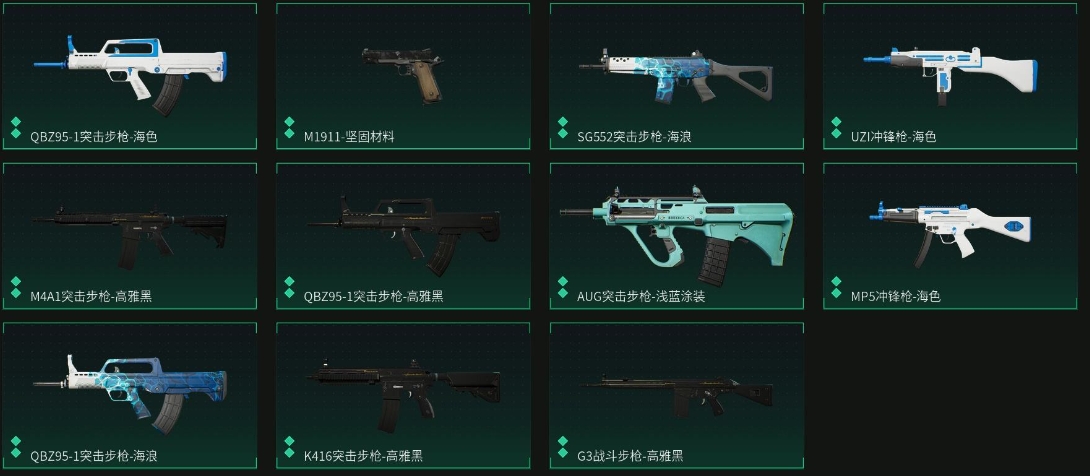This screenshot has width=1090, height=476.
Task: Choose the blue QBZ95-1 海浪 rifle image
Action: click(130, 395)
